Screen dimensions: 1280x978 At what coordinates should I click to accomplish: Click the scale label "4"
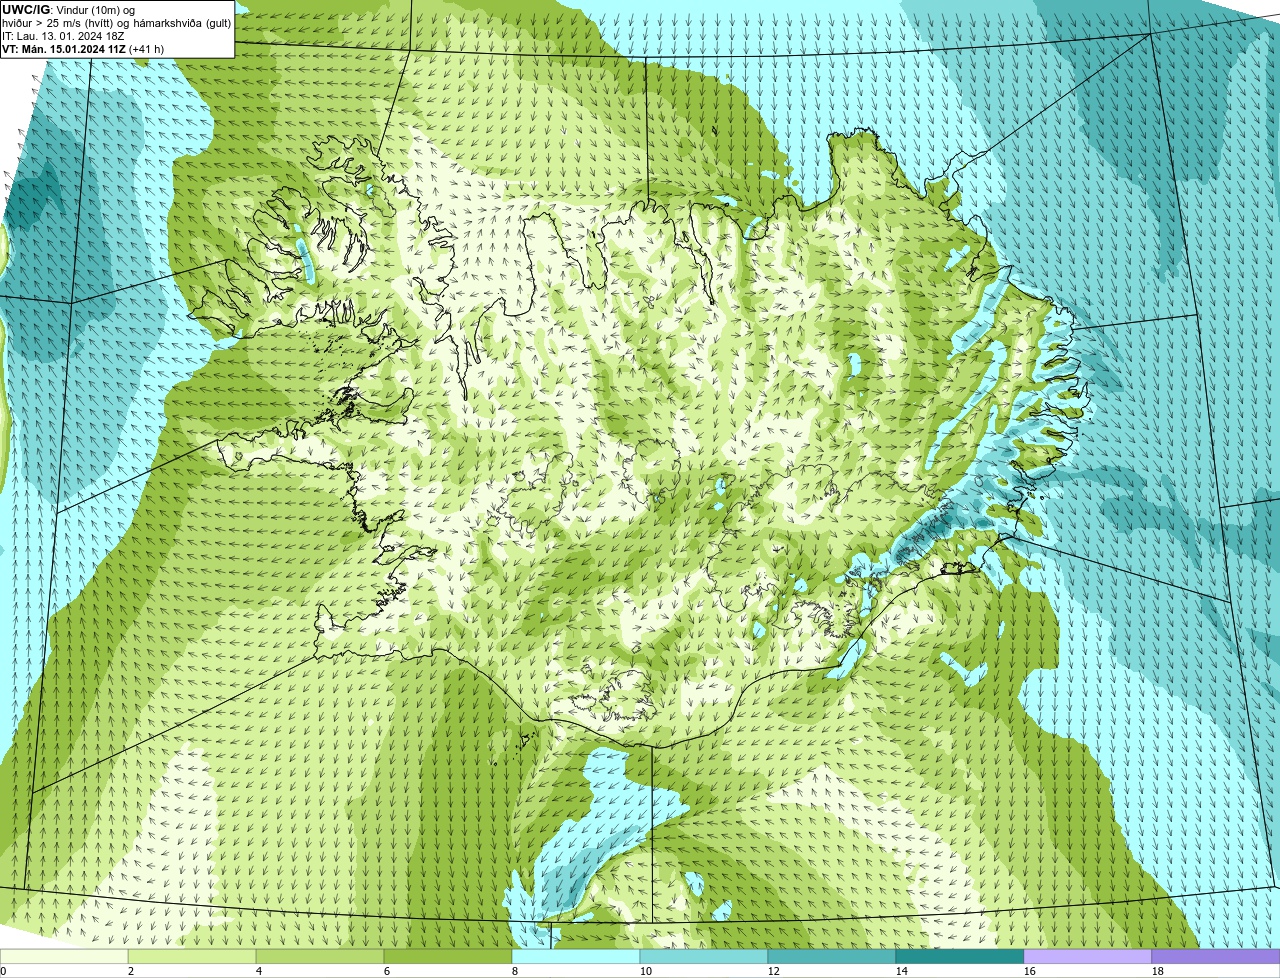click(259, 971)
